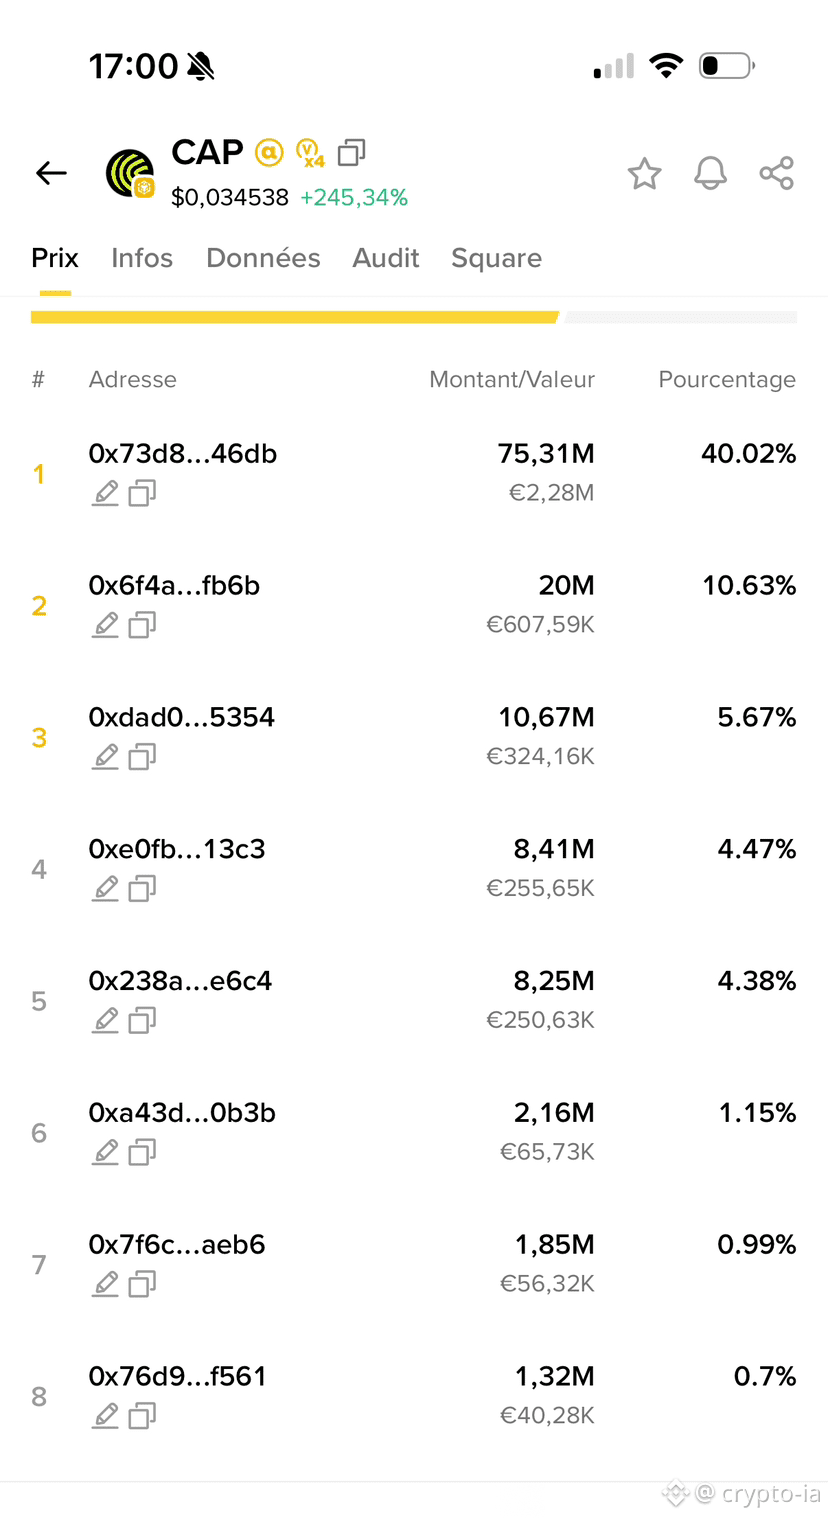Copy address 0x76d9...f561
This screenshot has height=1518, width=828.
coord(142,1416)
